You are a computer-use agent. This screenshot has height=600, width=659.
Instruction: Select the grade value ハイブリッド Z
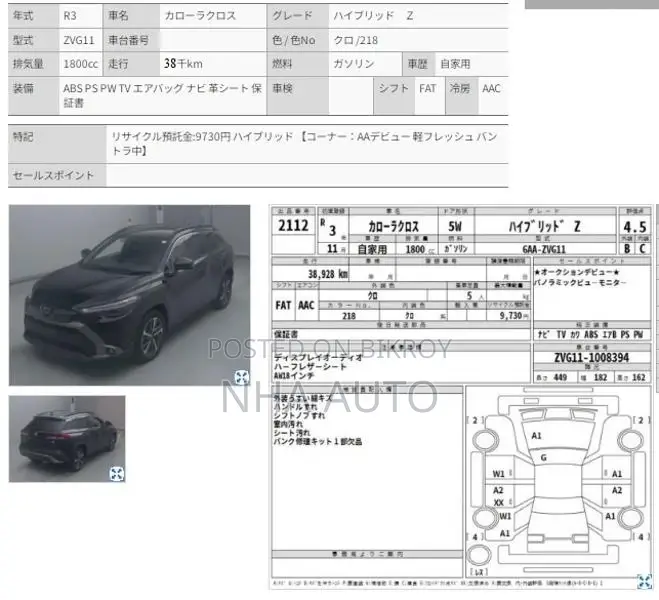(373, 16)
